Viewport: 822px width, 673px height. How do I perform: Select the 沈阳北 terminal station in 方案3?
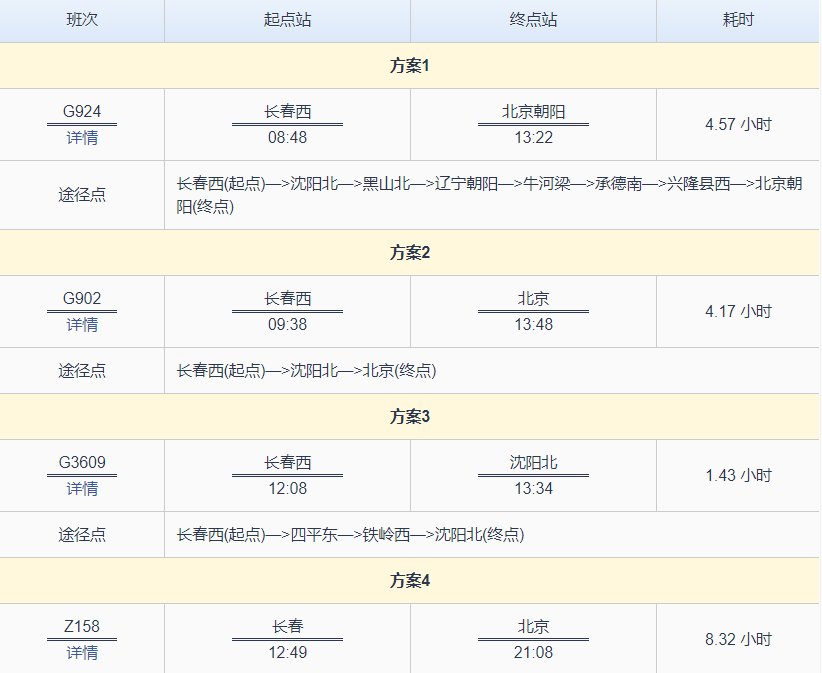[x=533, y=462]
